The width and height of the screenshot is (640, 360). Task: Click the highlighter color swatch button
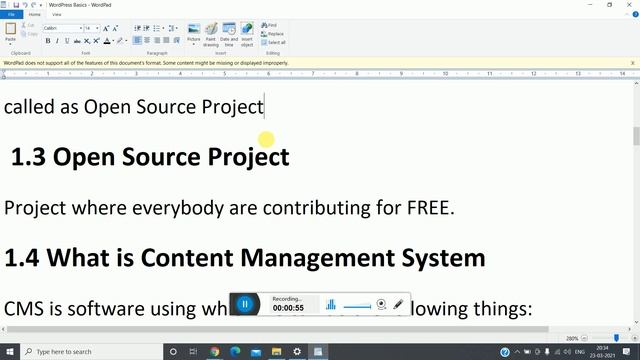(120, 41)
